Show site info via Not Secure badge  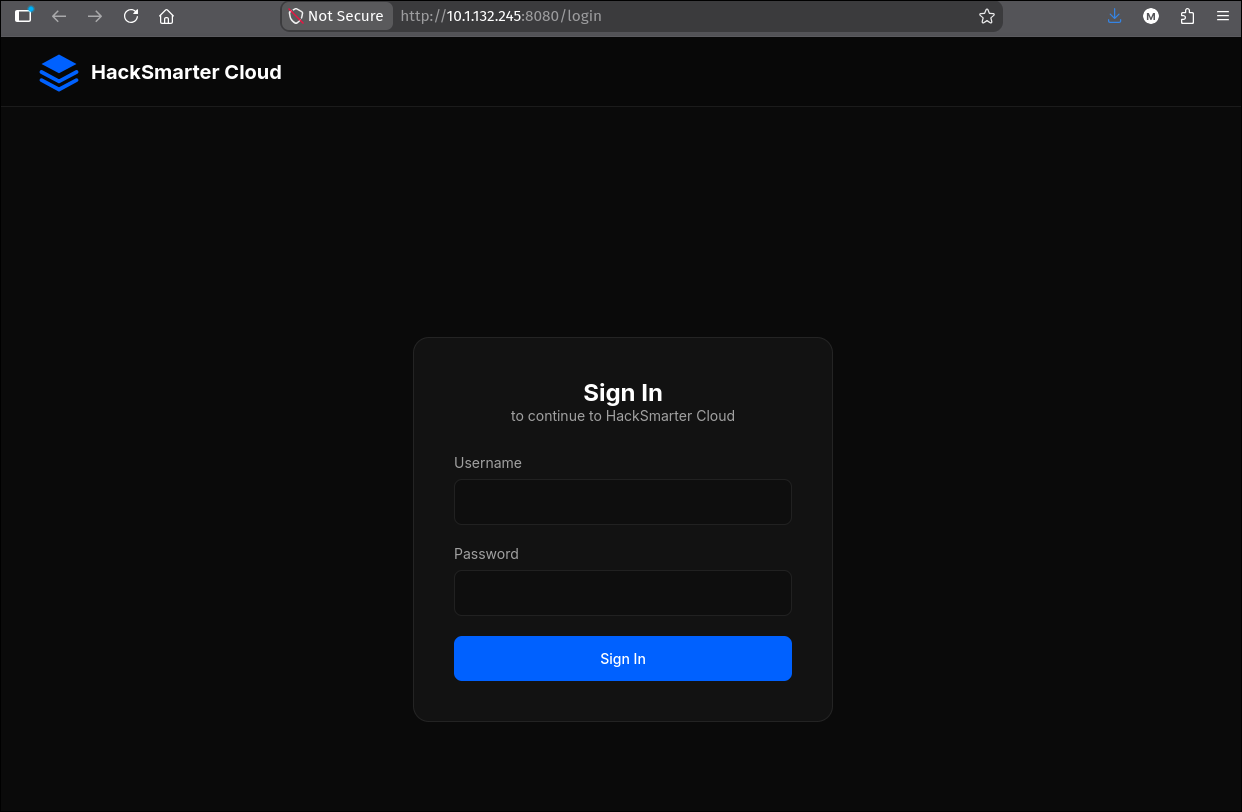(337, 16)
